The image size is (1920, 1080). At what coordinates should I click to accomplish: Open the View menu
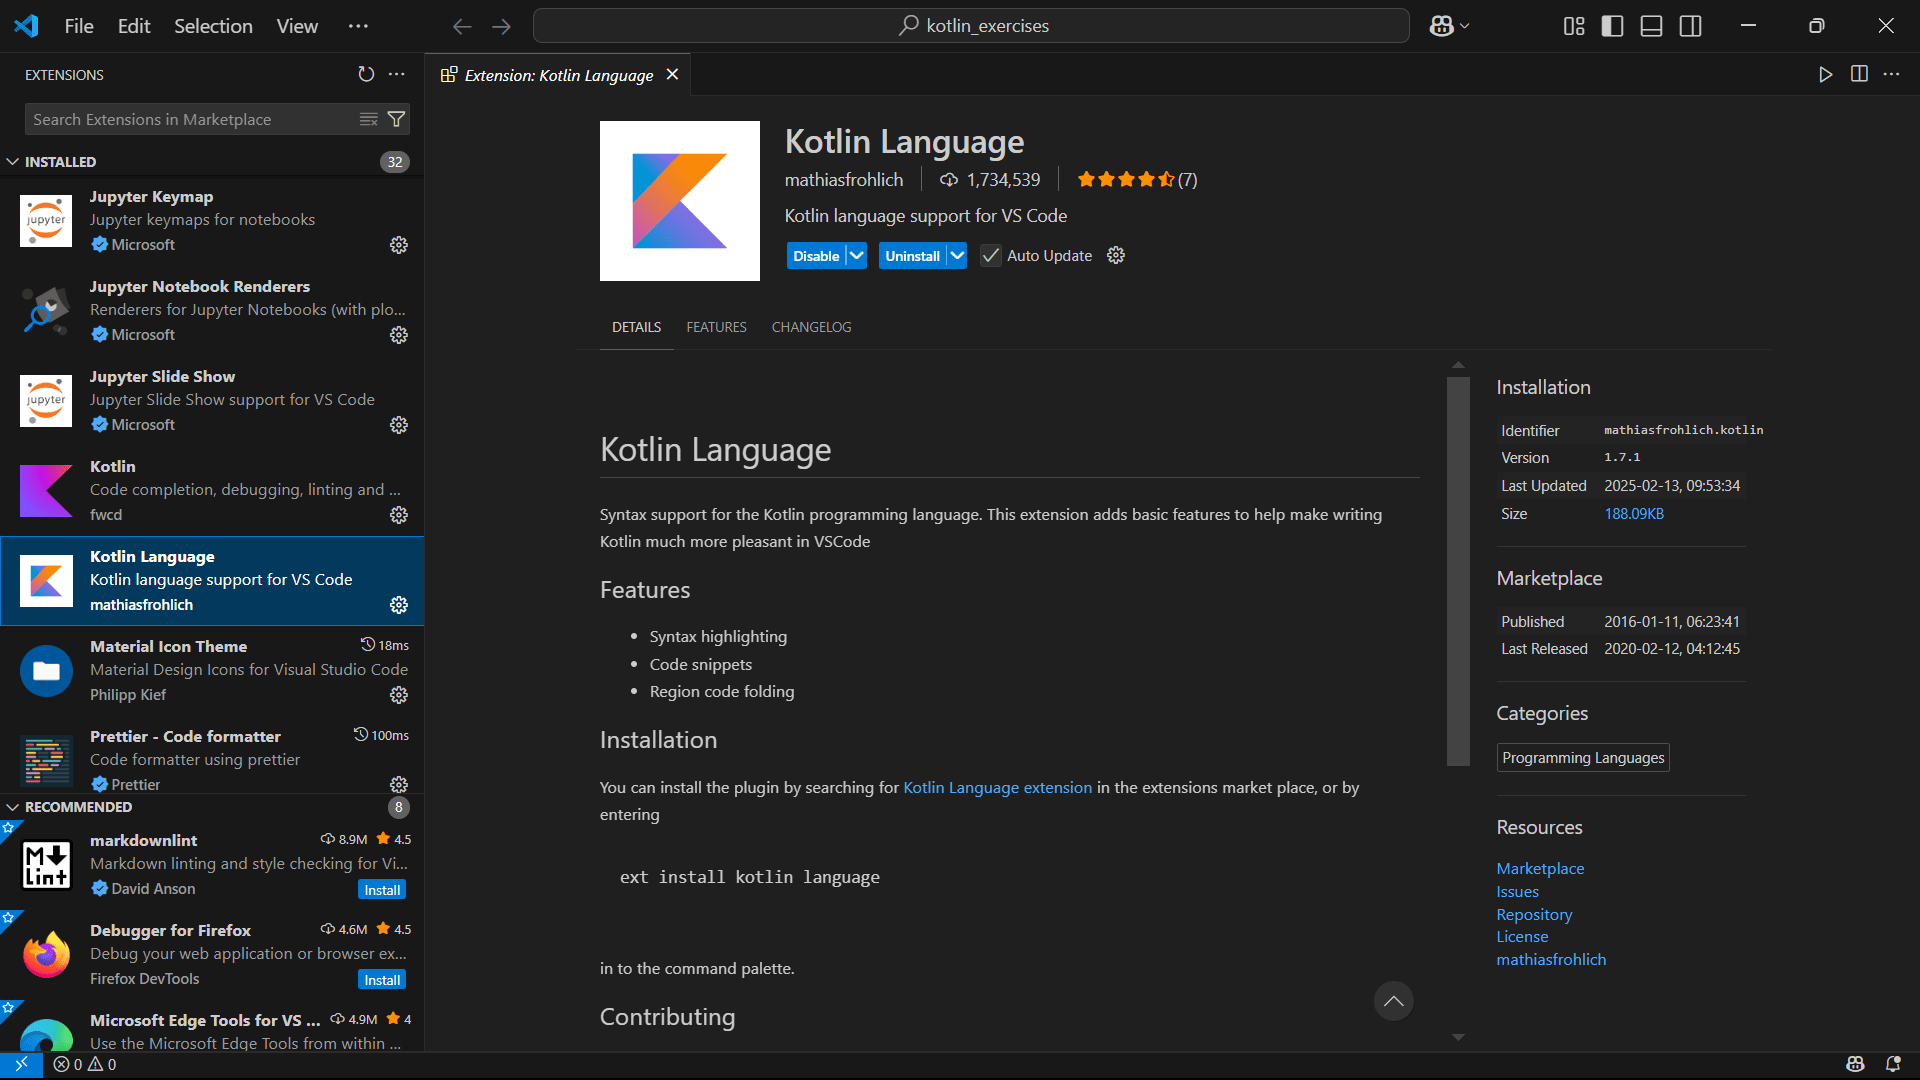(x=297, y=26)
